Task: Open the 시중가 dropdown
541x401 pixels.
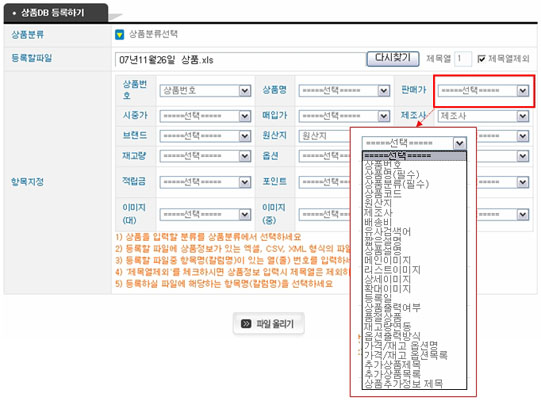Action: 205,116
